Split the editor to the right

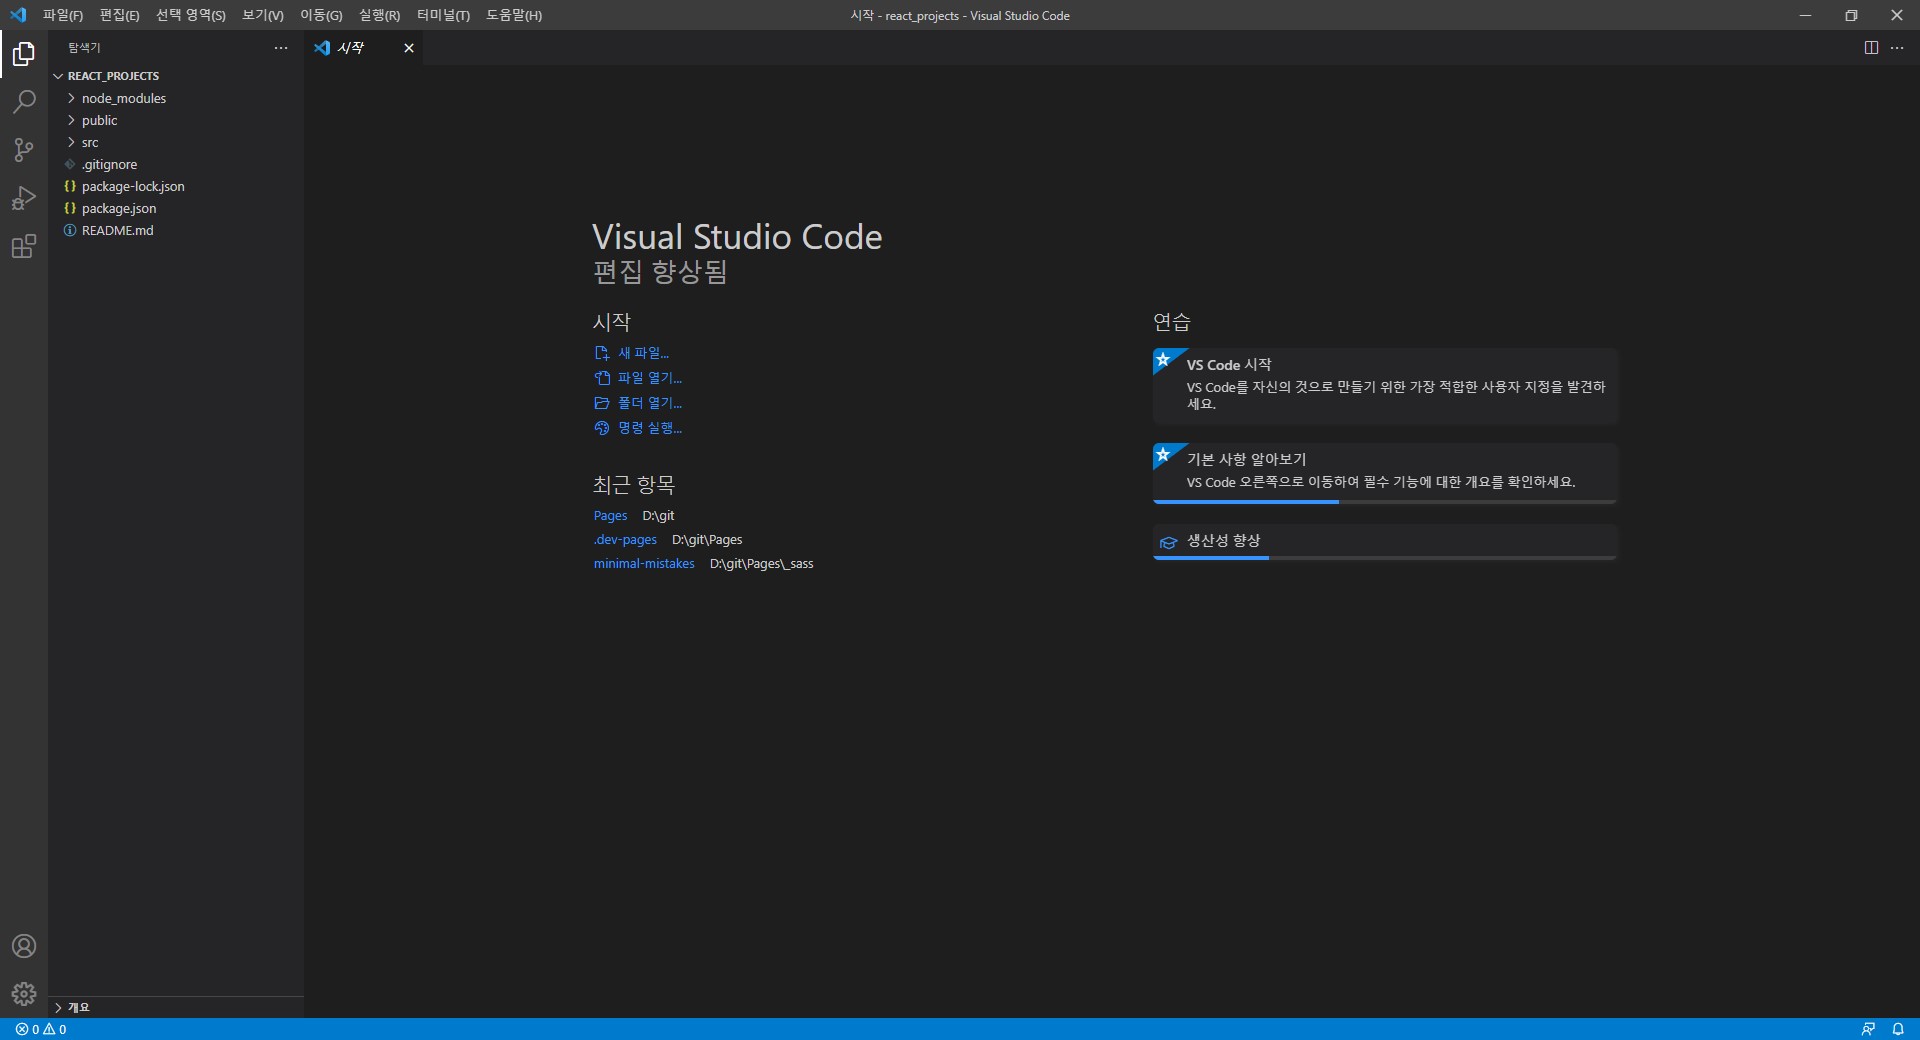click(x=1871, y=48)
